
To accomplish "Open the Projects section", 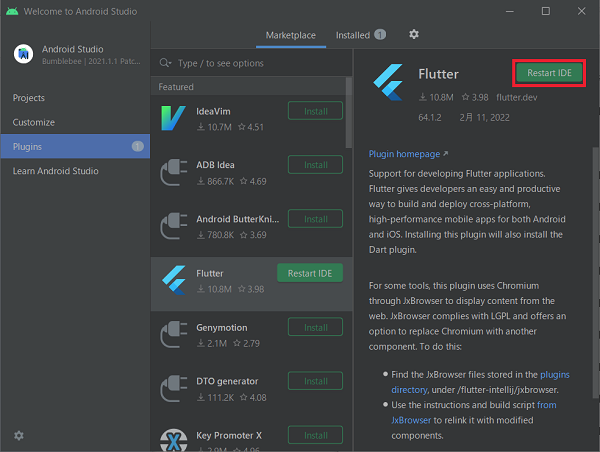I will click(29, 98).
